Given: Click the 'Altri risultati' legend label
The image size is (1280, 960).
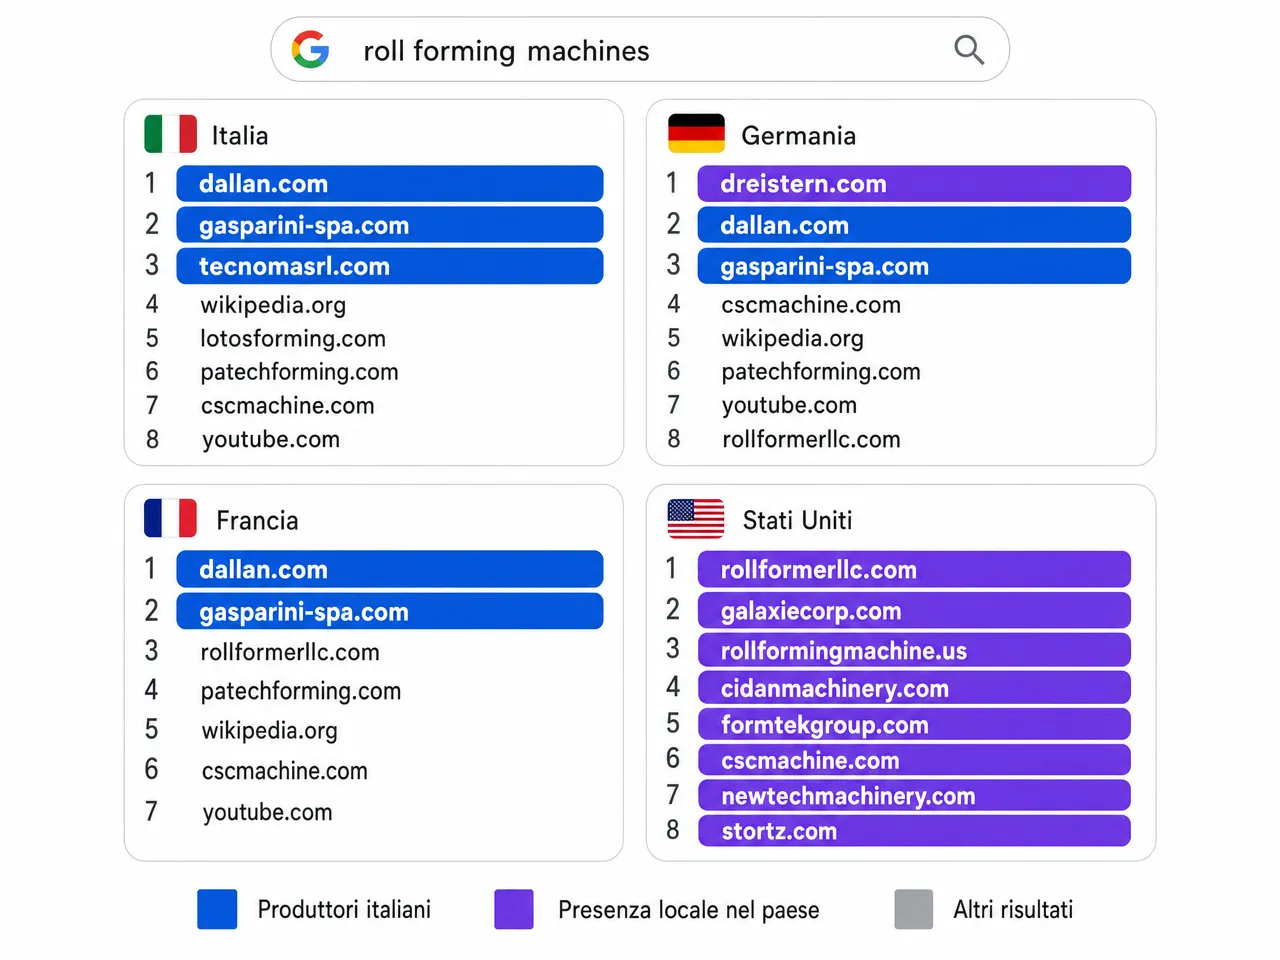Looking at the screenshot, I should [x=1013, y=909].
